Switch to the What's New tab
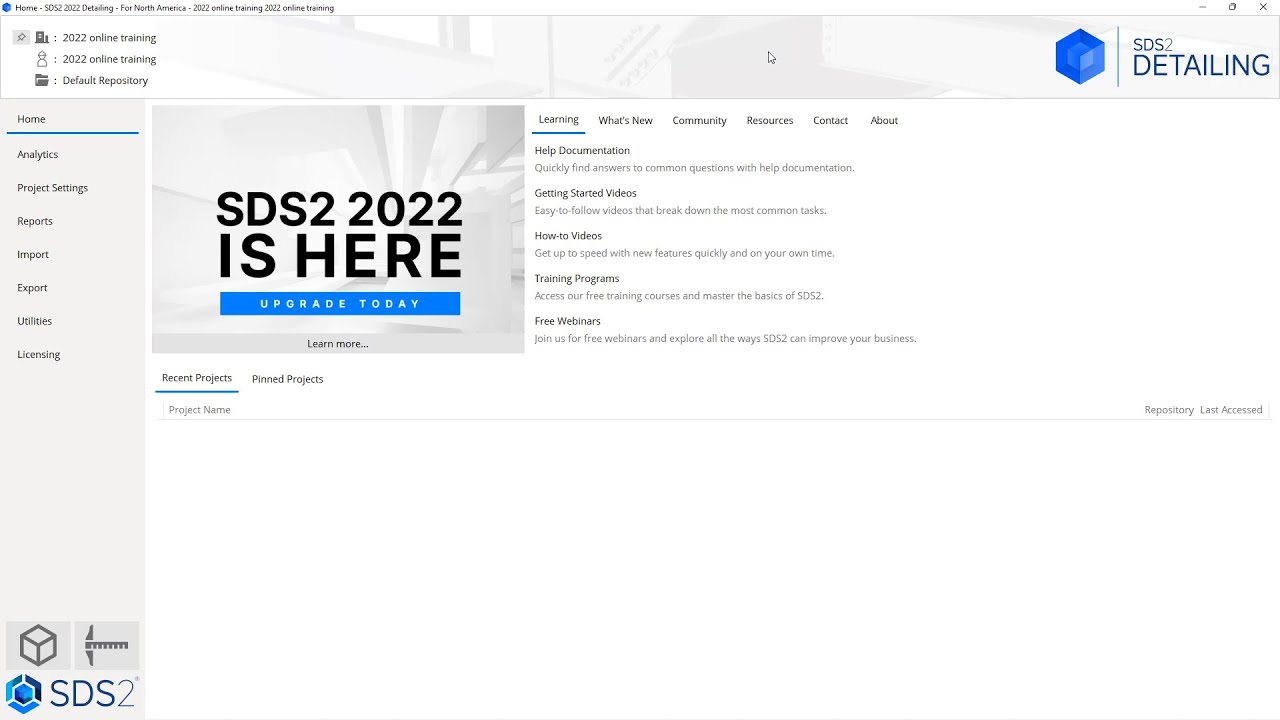 [625, 120]
